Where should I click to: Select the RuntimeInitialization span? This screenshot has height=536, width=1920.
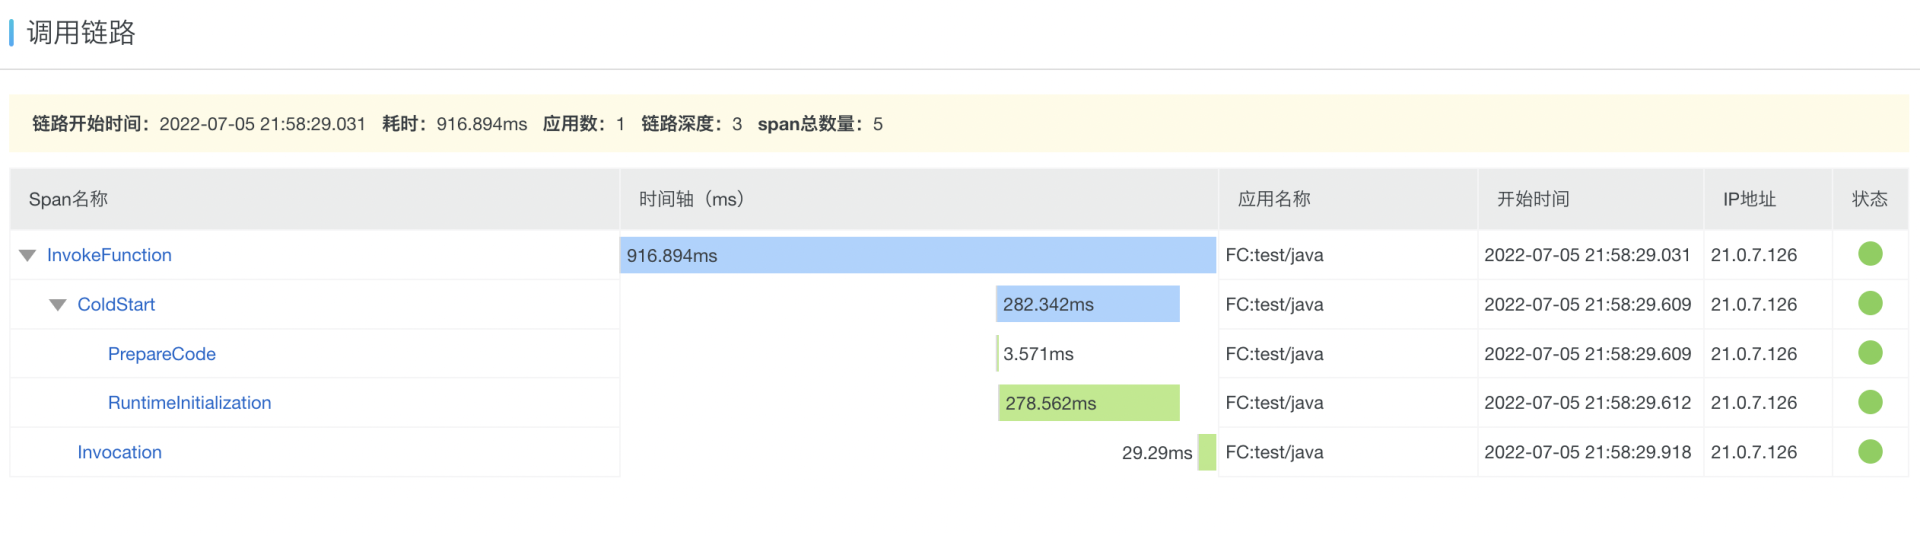coord(189,403)
